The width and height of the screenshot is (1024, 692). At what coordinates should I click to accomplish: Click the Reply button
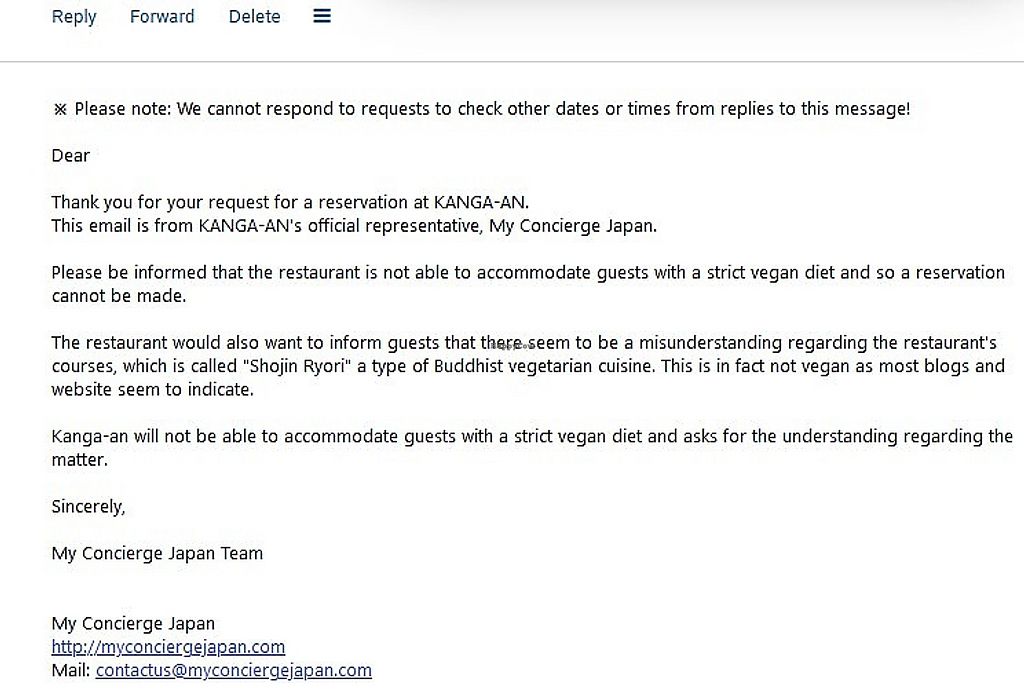point(74,17)
